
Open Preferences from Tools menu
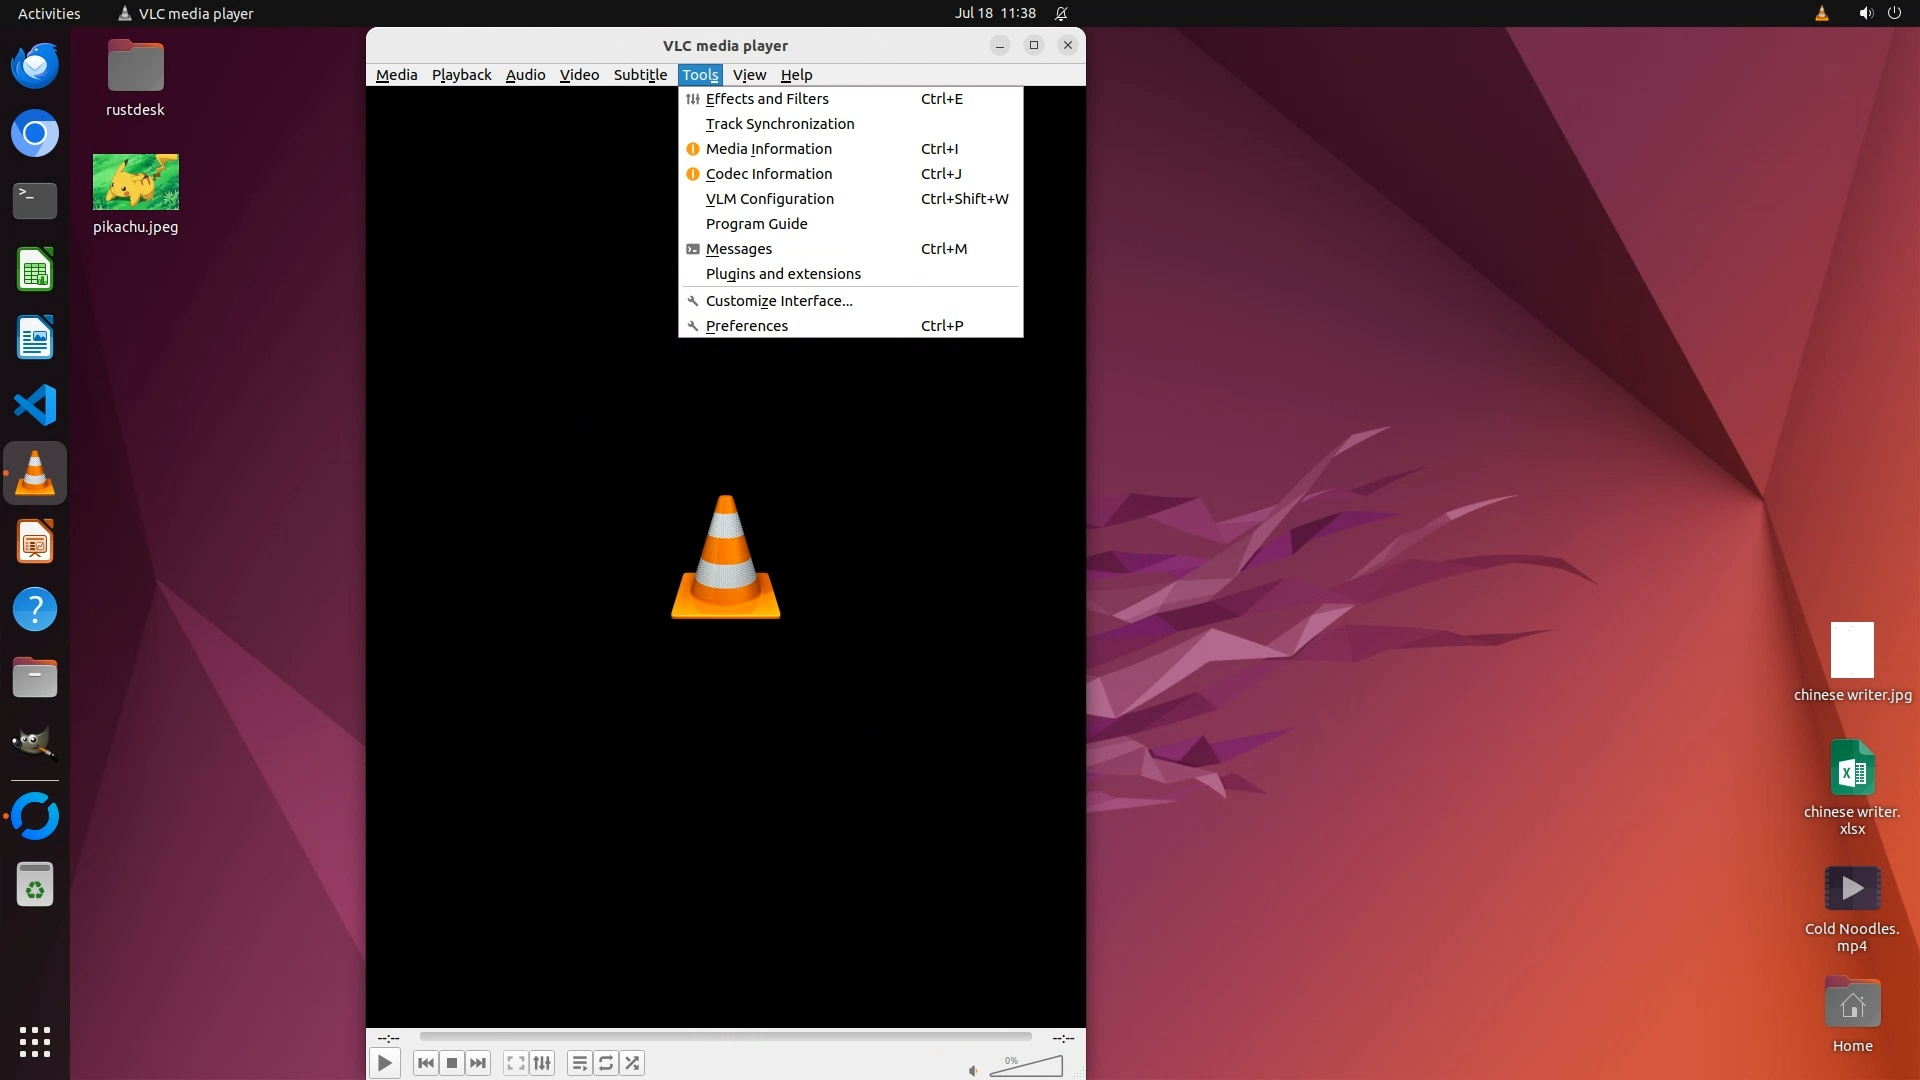pos(746,326)
